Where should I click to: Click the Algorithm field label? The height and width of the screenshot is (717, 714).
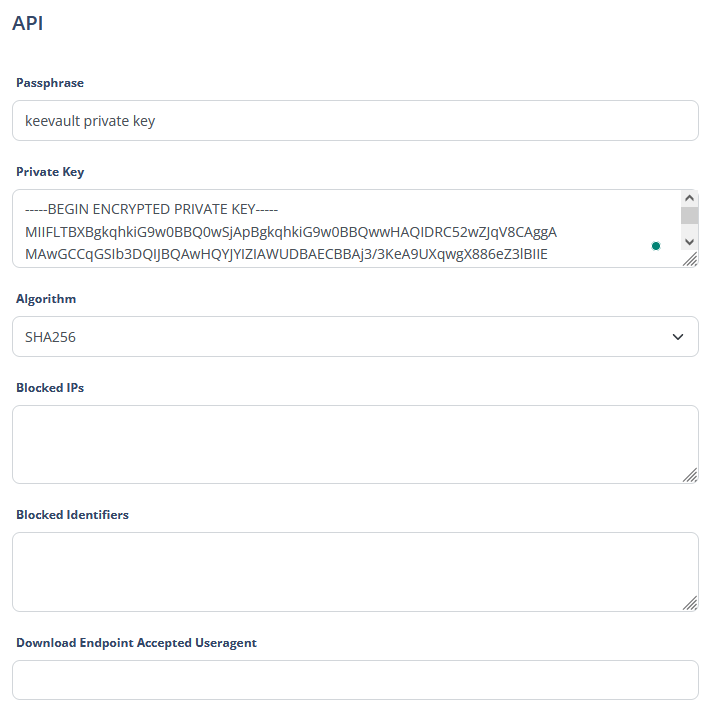46,299
